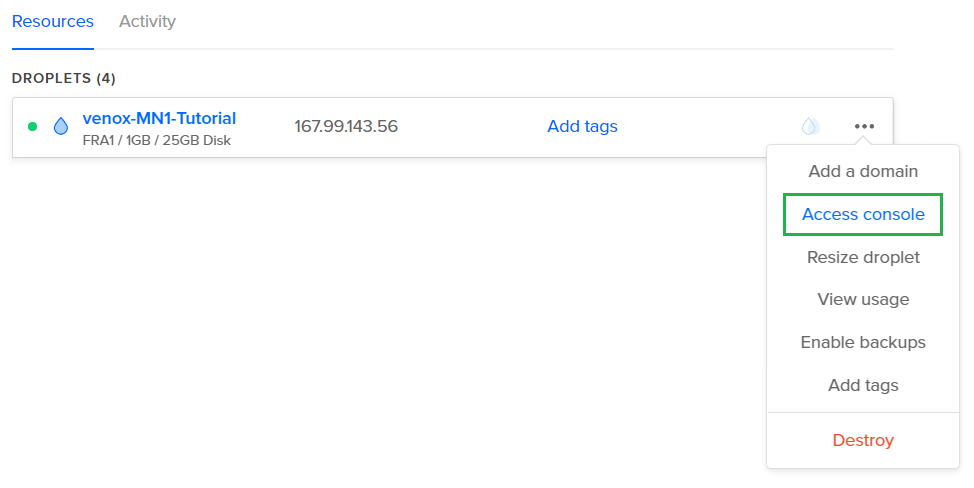Screen dimensions: 974x488
Task: Pick Add tags in the dropdown menu
Action: click(x=863, y=385)
